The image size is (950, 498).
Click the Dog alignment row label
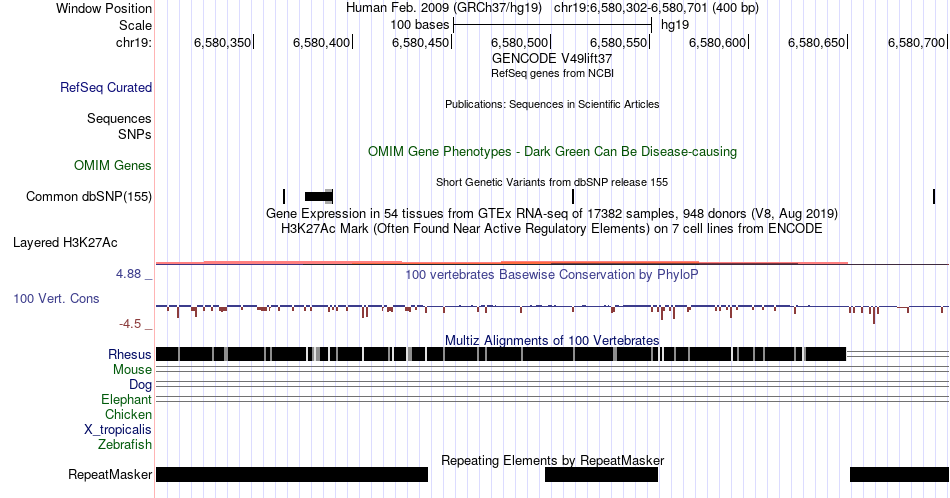click(141, 385)
